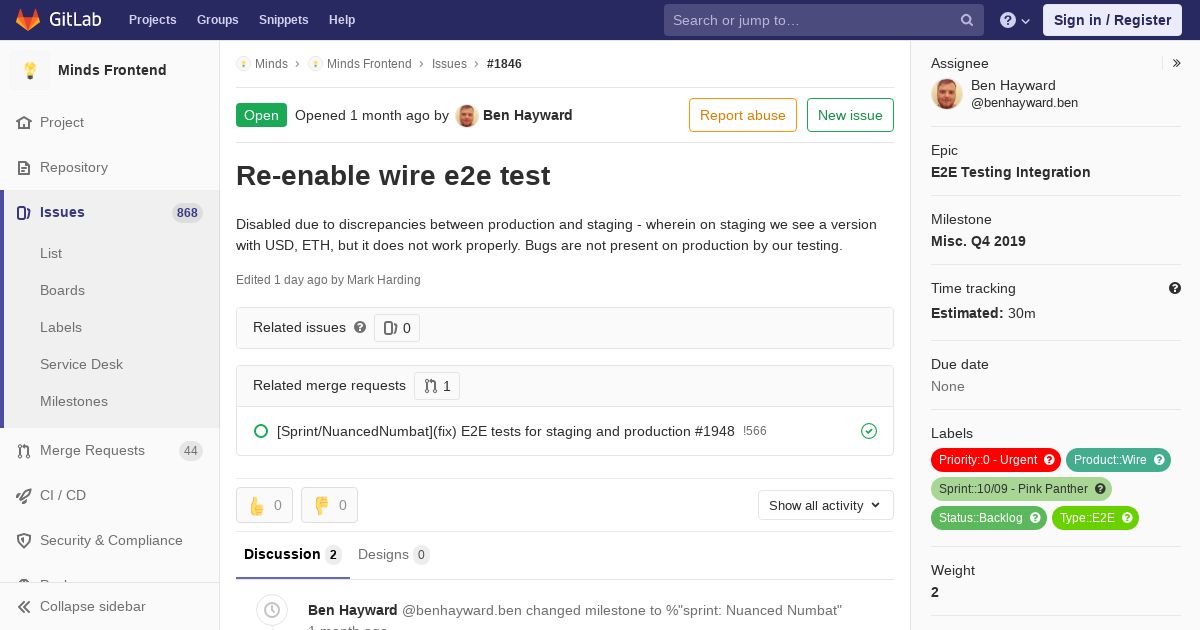Screen dimensions: 1200x630
Task: Click the New issue button
Action: coord(850,115)
